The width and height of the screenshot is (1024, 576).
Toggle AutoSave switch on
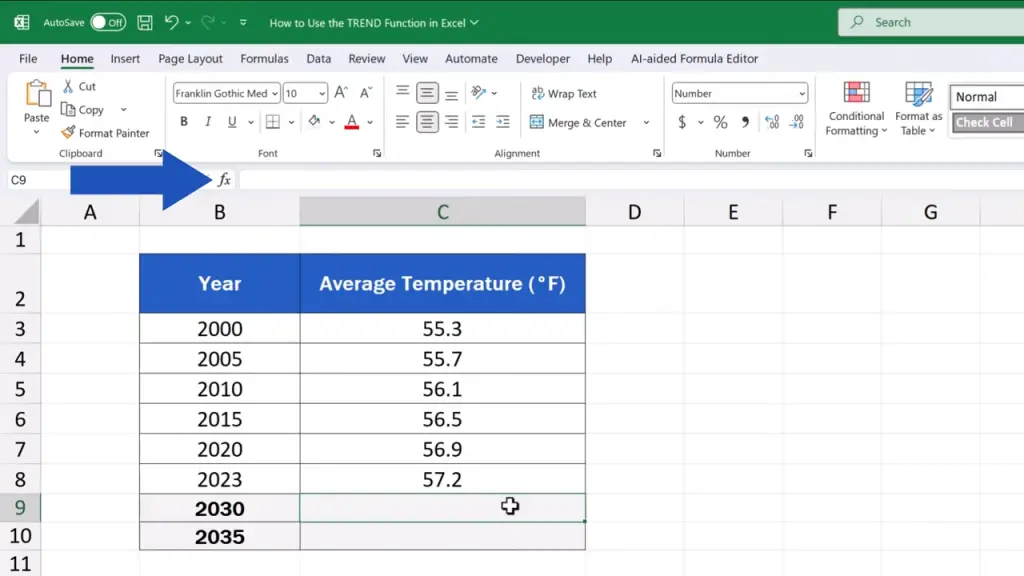[x=108, y=22]
